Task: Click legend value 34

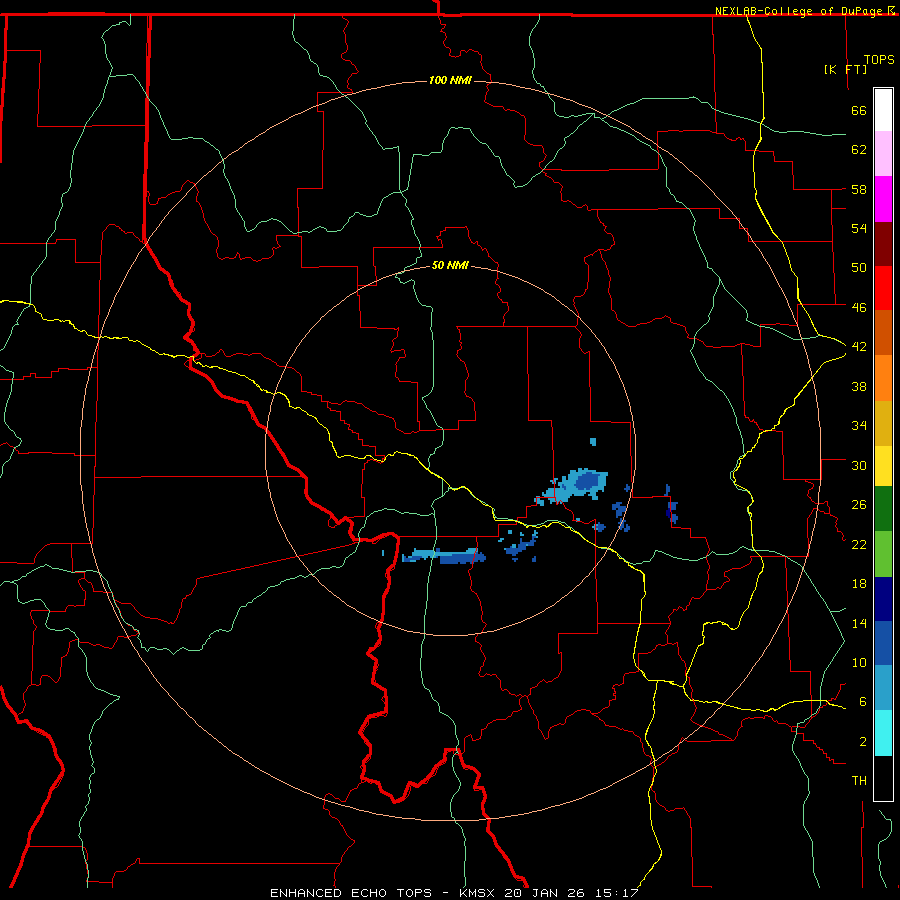Action: click(x=859, y=426)
